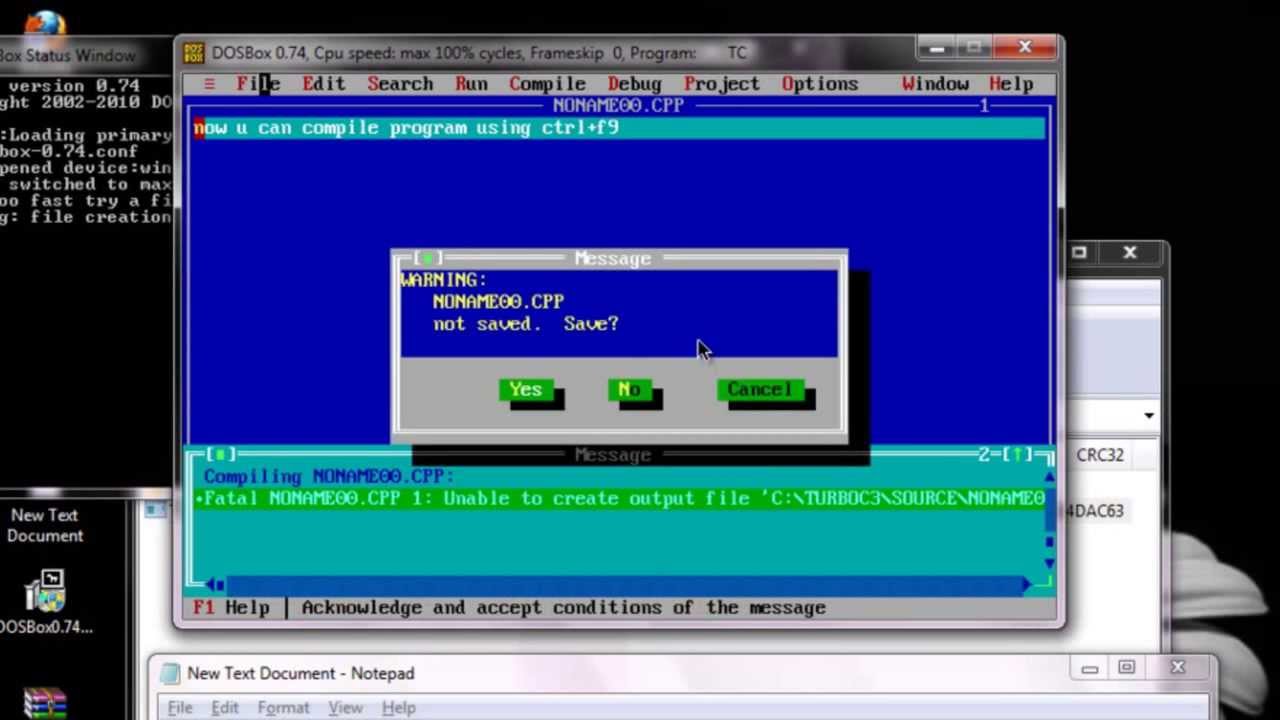Open the Edit menu in Notepad
Image resolution: width=1280 pixels, height=720 pixels.
pyautogui.click(x=225, y=707)
